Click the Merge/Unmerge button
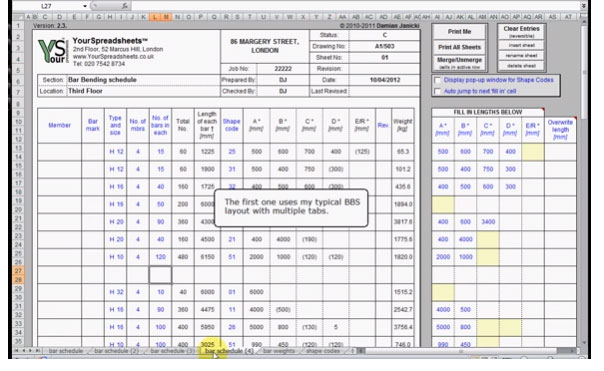Image resolution: width=604 pixels, height=371 pixels. click(x=459, y=63)
